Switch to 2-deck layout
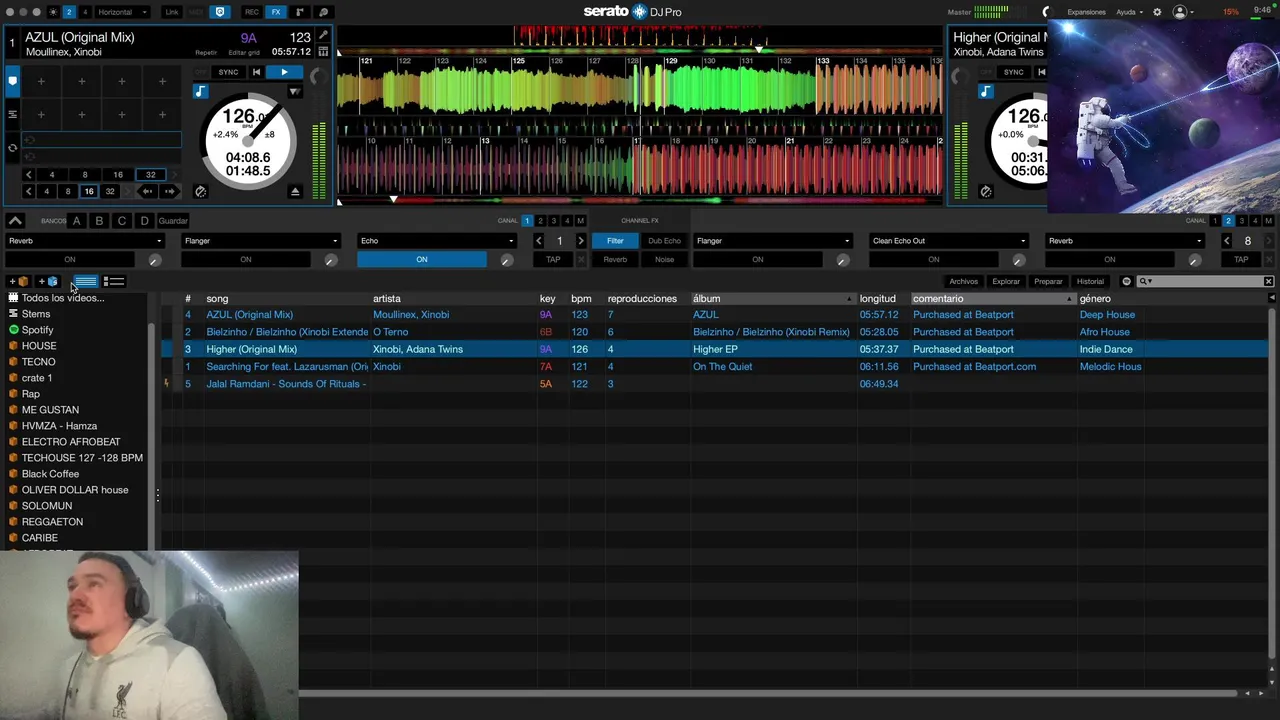Screen dimensions: 1280x720 point(69,12)
